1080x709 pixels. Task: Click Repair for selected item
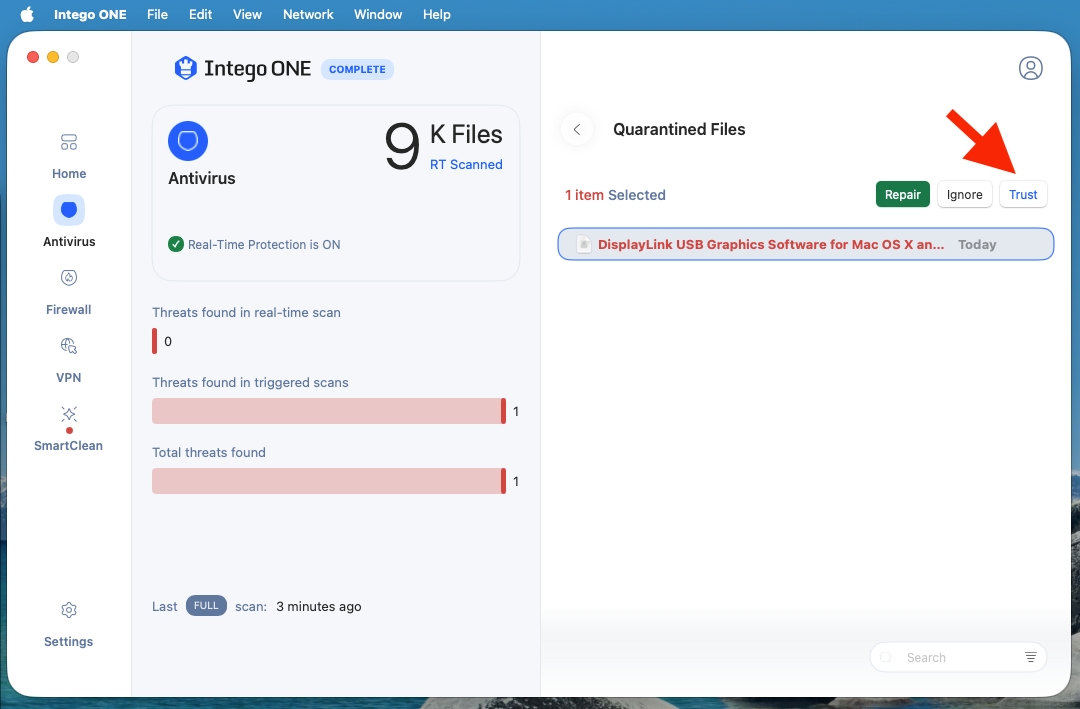(902, 194)
